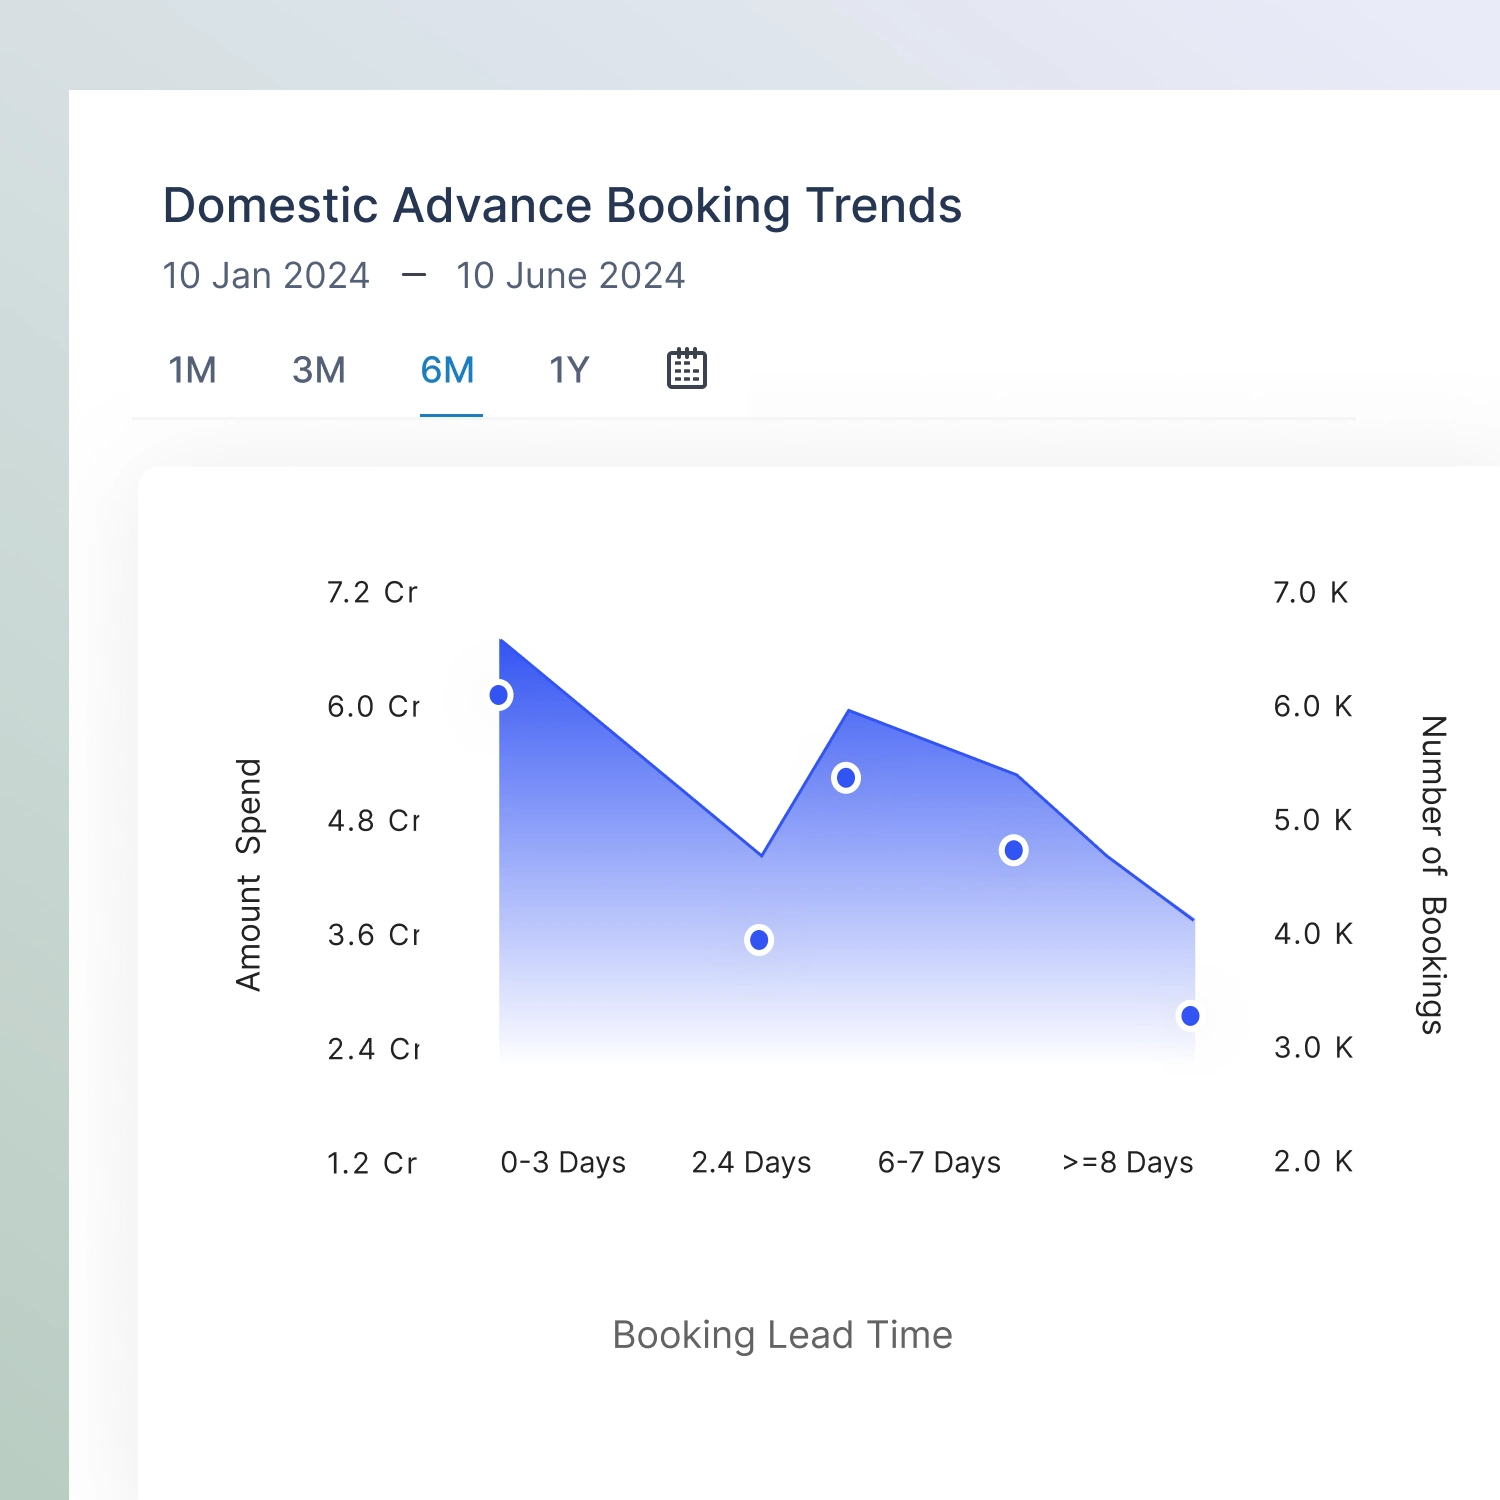The image size is (1500, 1500).
Task: Click the '6.0 Cr' axis value
Action: click(x=373, y=706)
